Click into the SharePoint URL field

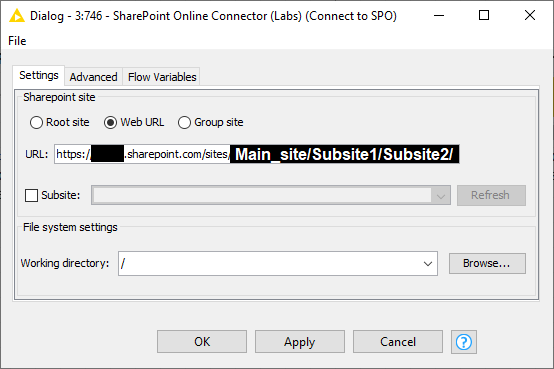[257, 154]
